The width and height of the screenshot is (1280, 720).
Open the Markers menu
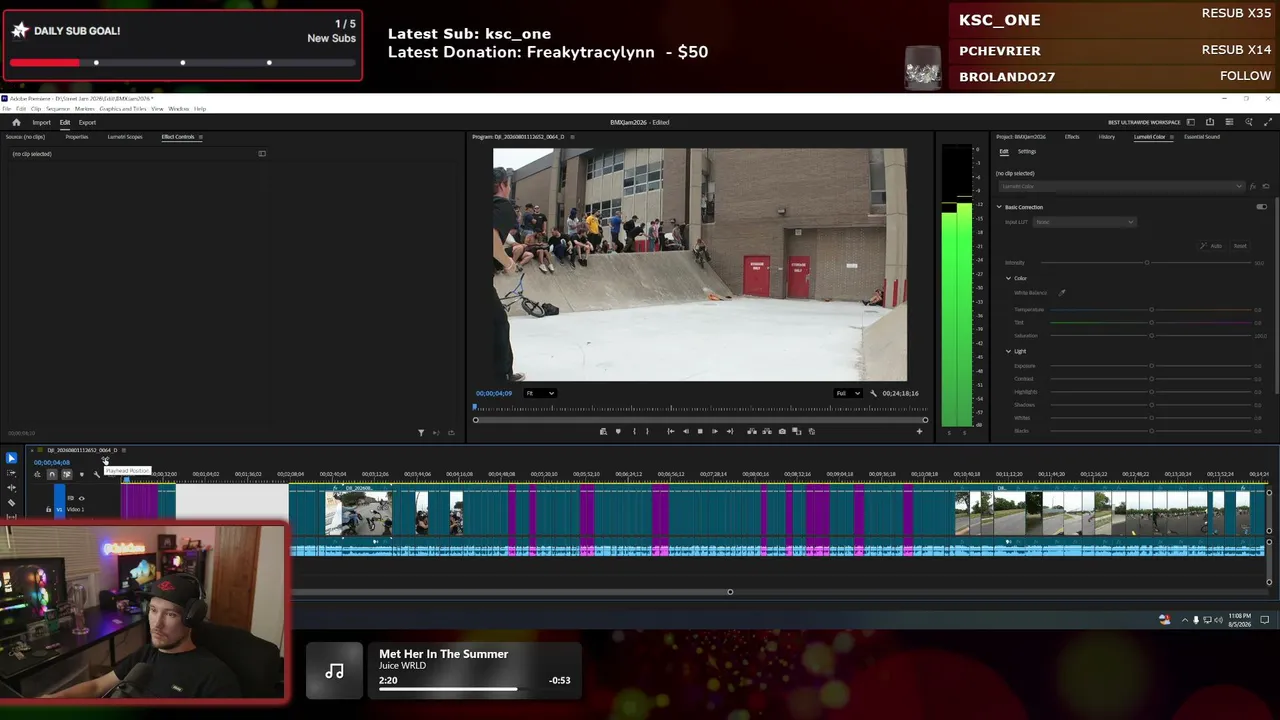84,108
